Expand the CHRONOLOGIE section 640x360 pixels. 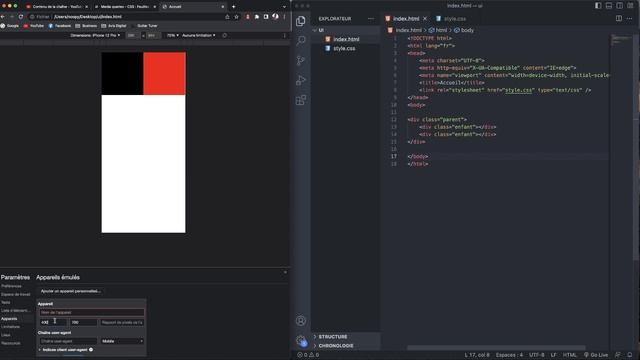point(336,346)
